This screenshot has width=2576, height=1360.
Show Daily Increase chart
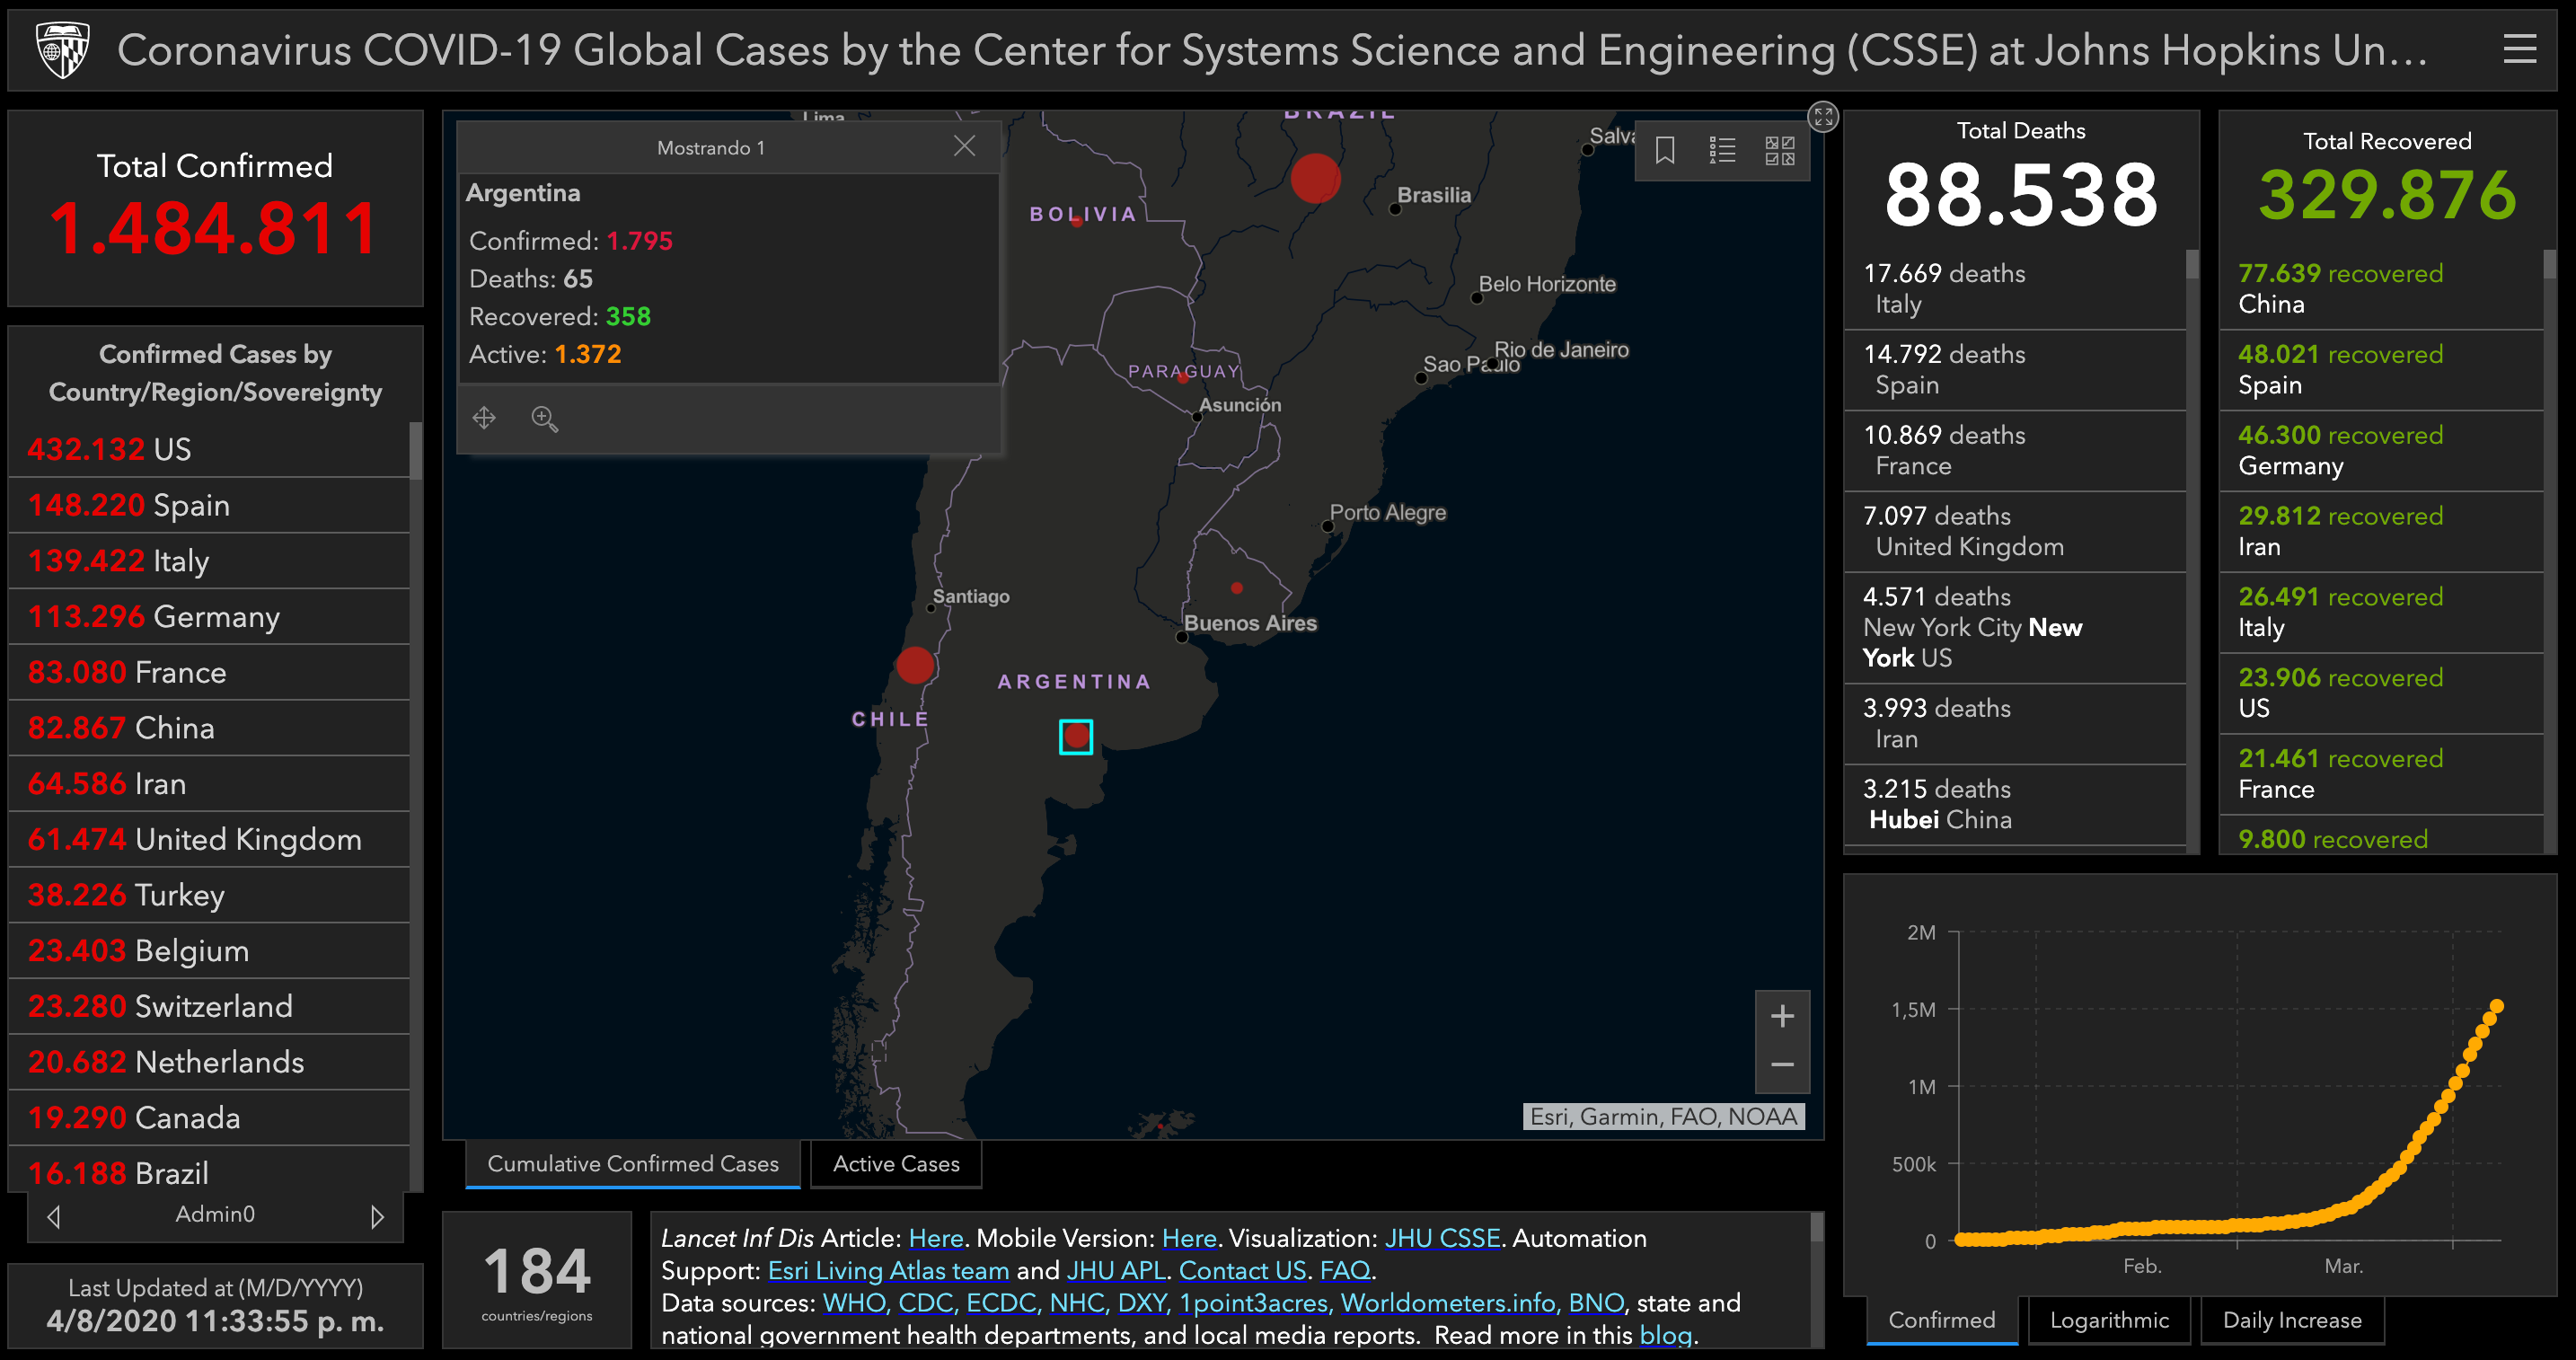(x=2291, y=1320)
